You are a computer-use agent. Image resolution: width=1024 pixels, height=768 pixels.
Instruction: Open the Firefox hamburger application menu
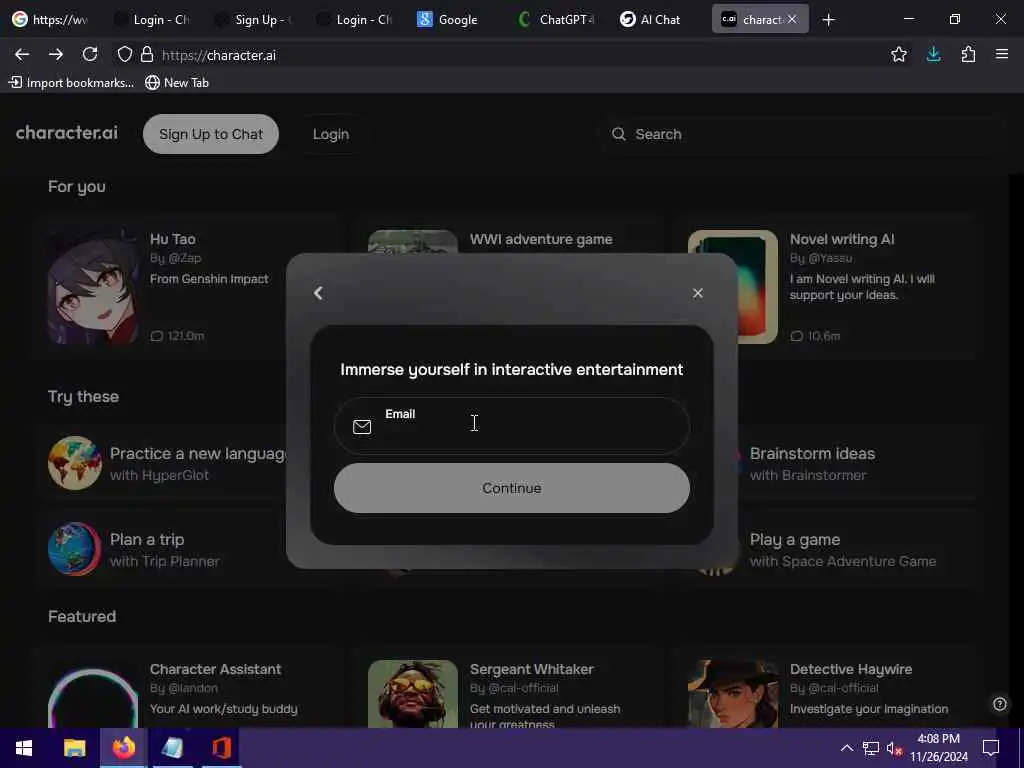(x=1002, y=55)
